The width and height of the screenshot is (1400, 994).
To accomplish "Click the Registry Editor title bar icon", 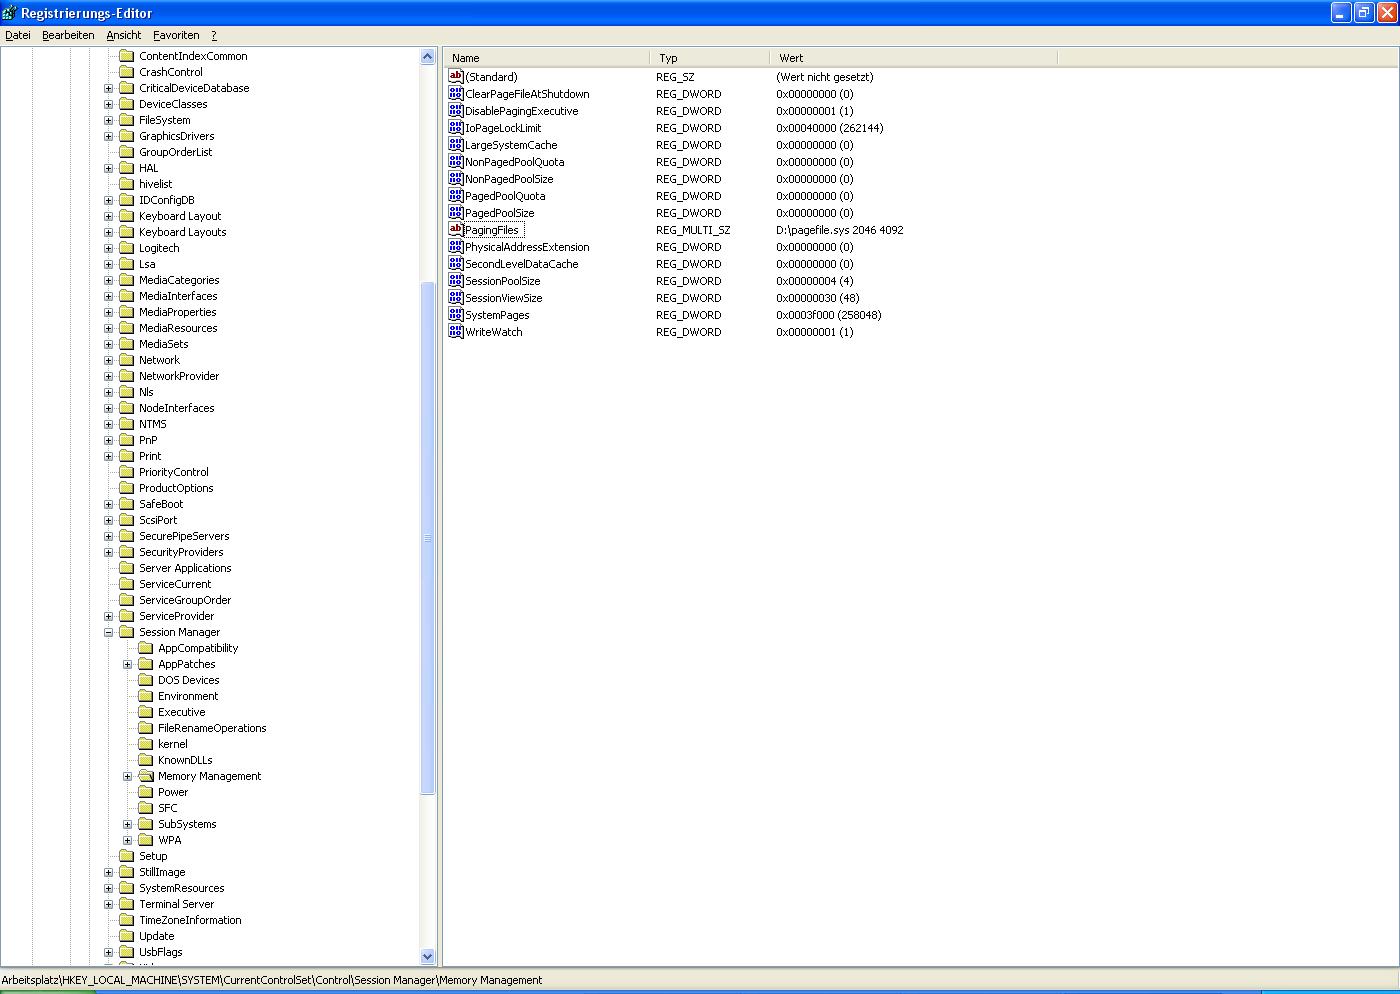I will tap(10, 13).
